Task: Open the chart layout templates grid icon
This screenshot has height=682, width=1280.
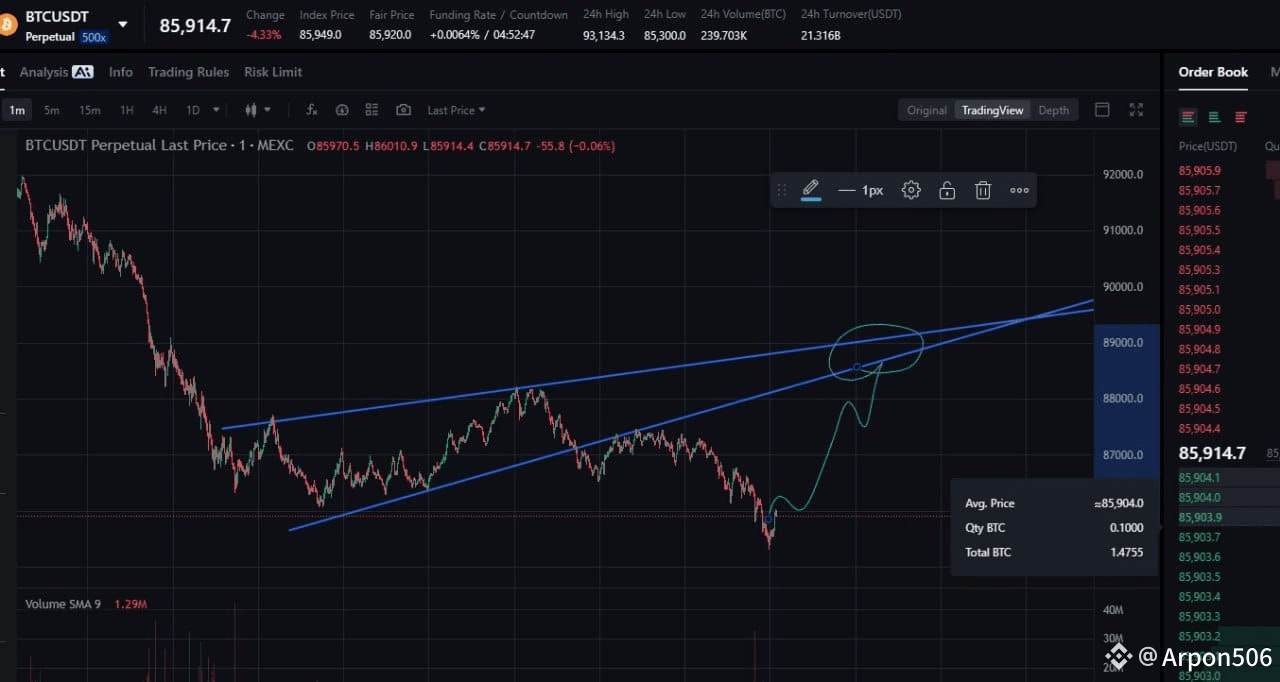Action: [x=372, y=110]
